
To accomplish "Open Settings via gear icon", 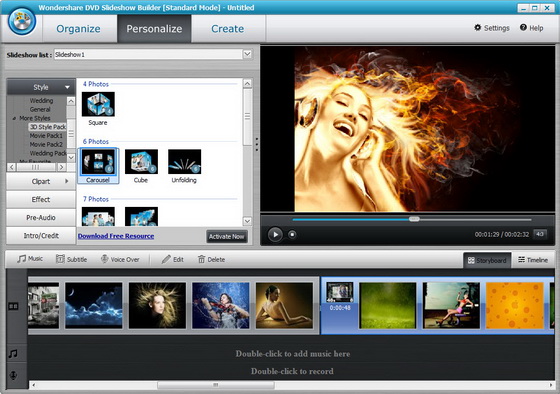I will (478, 28).
